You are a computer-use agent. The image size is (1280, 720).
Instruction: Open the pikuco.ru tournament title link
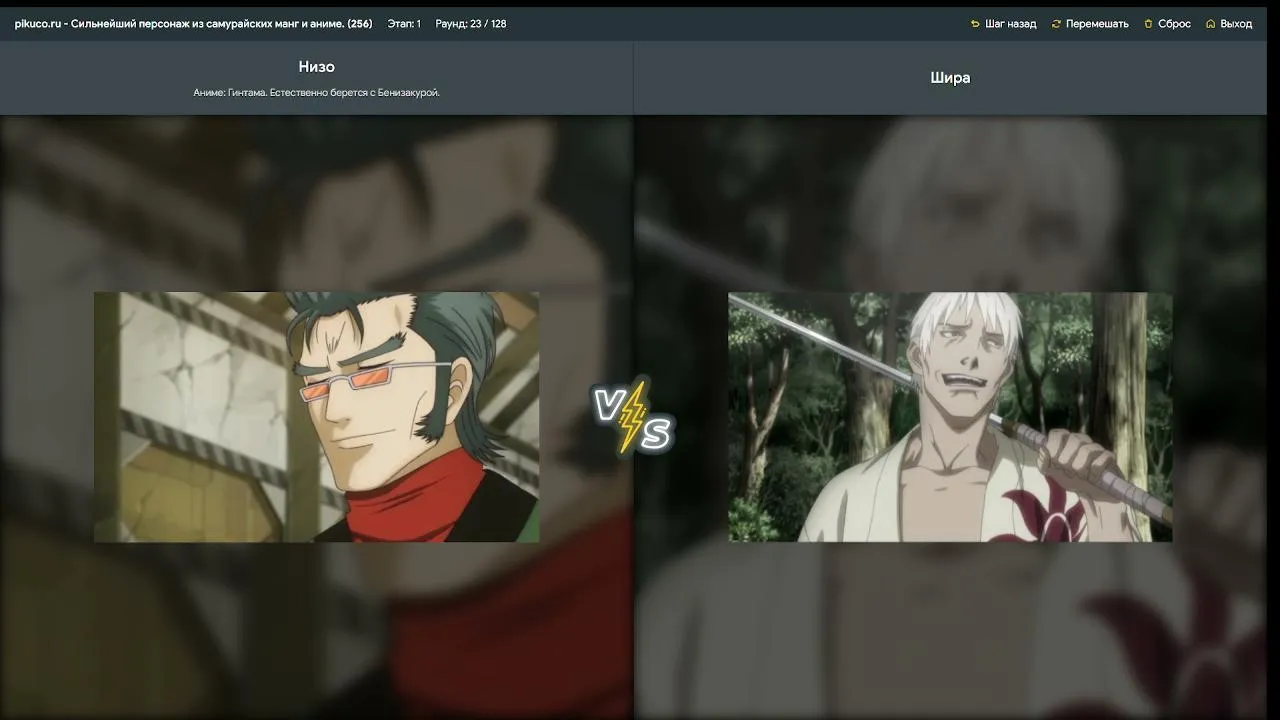click(x=193, y=24)
